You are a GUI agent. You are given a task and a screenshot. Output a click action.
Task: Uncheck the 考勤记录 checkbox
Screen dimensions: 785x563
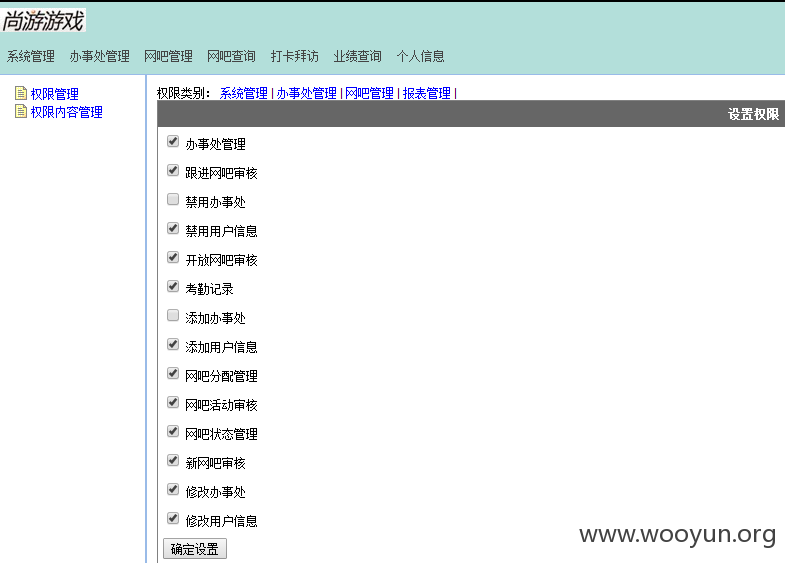[x=173, y=286]
